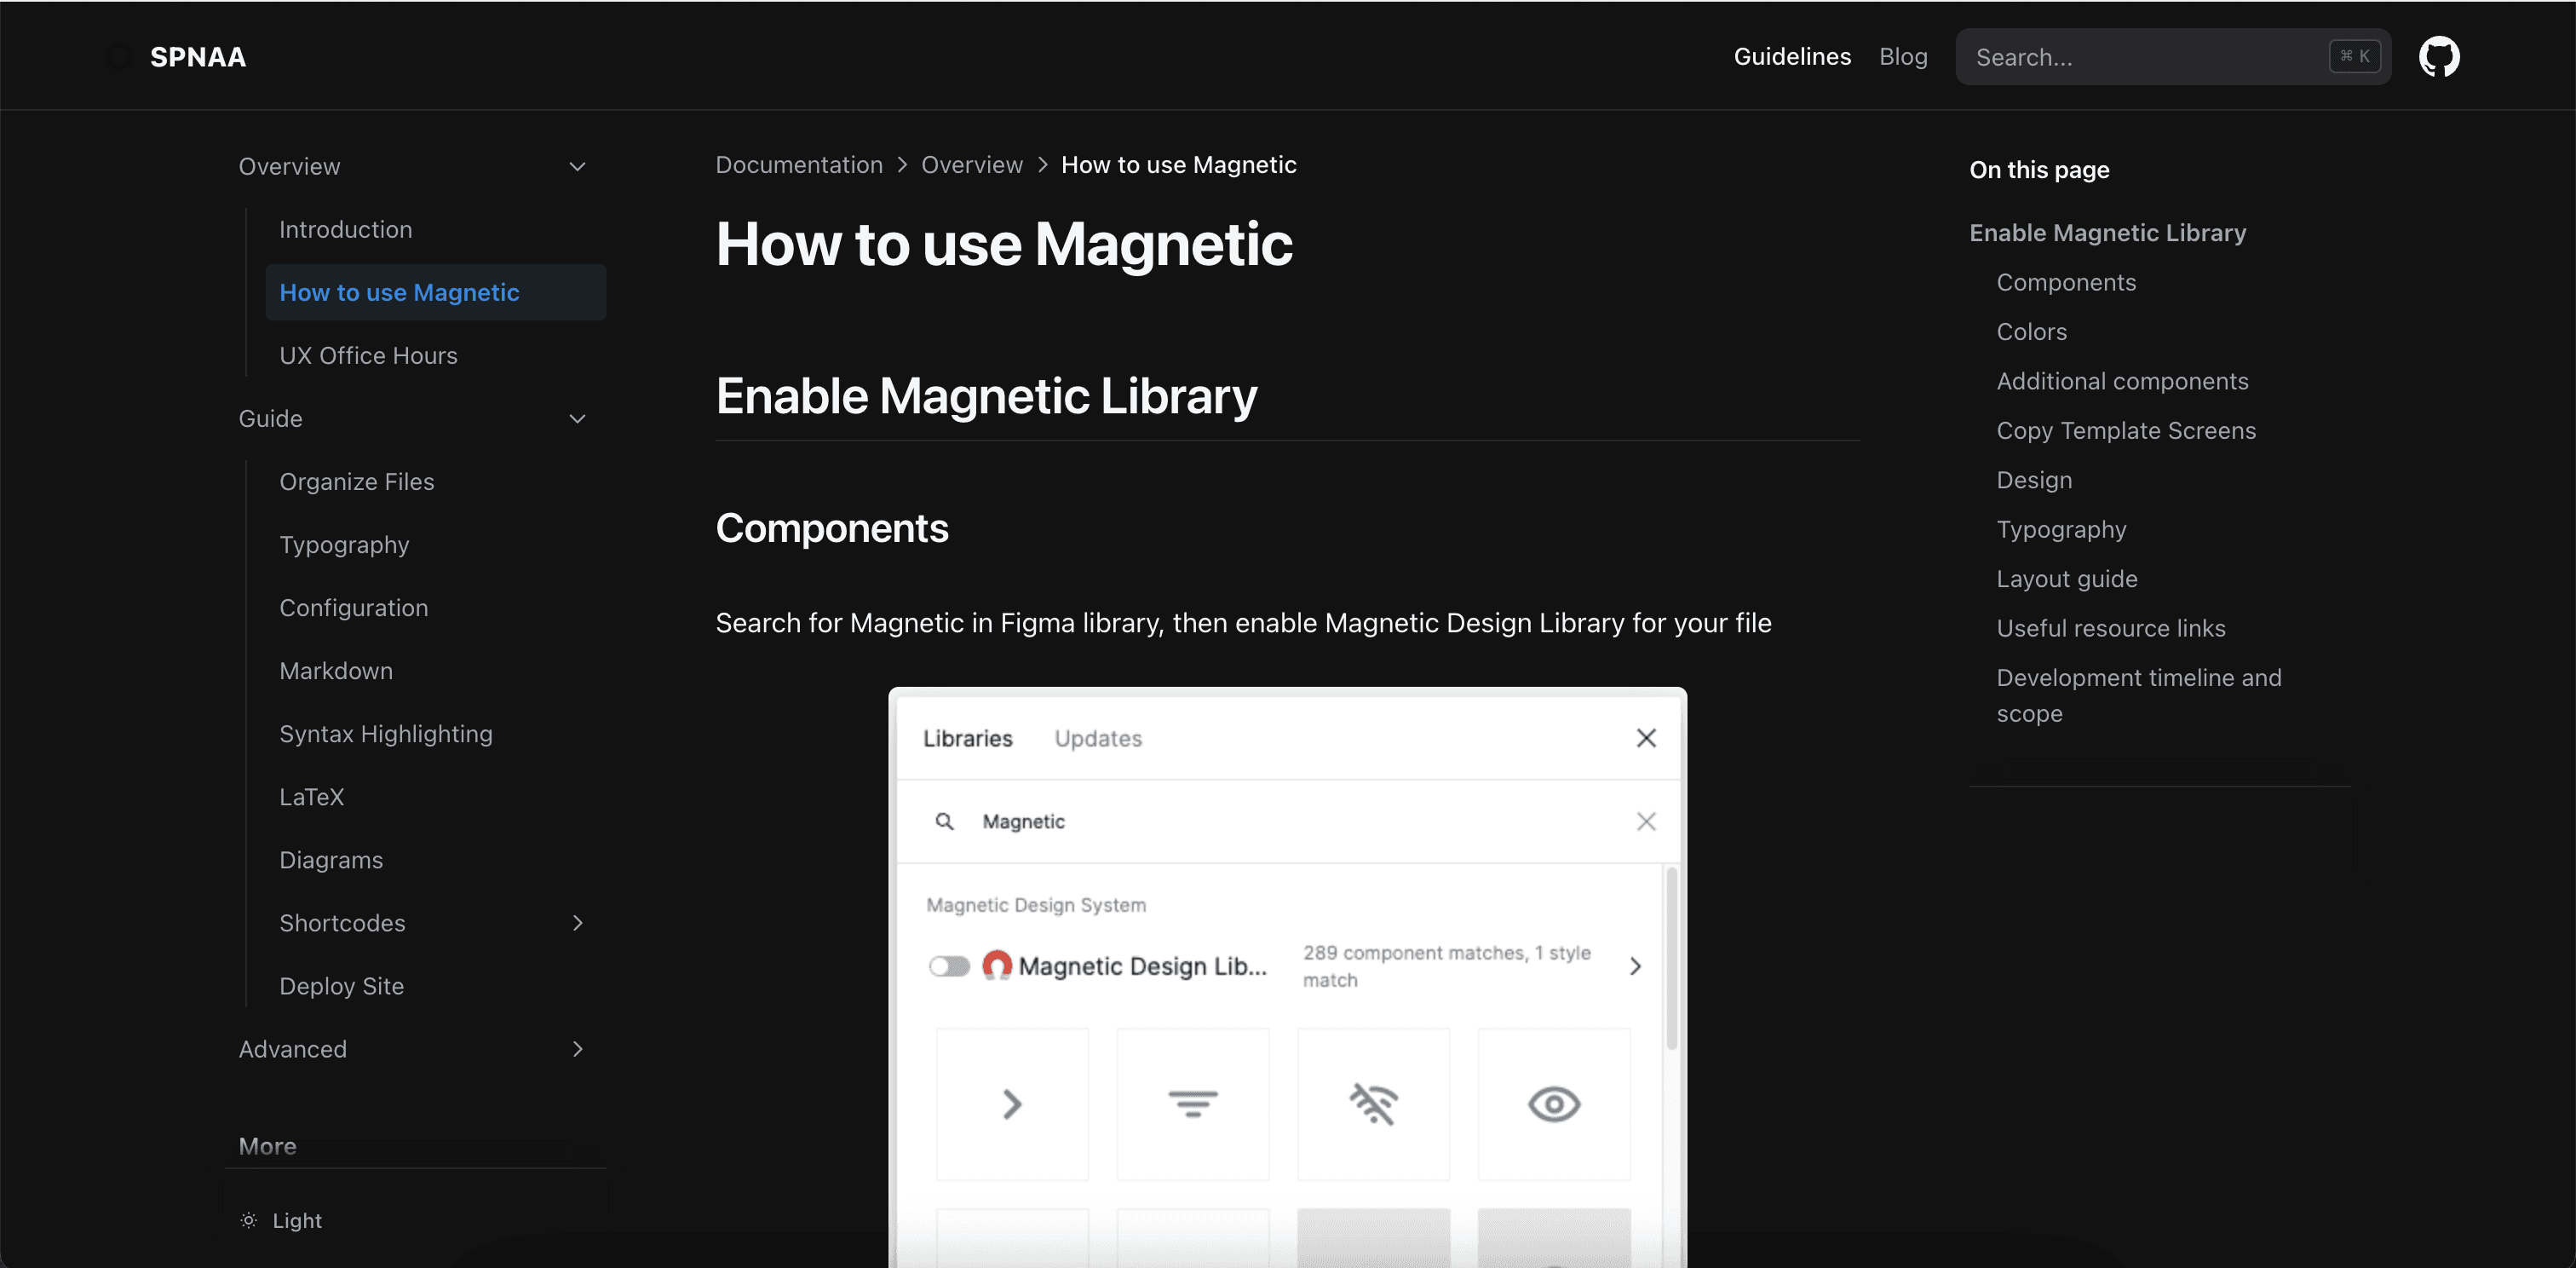
Task: Select the chevron-right icon thumbnail
Action: pos(1012,1104)
